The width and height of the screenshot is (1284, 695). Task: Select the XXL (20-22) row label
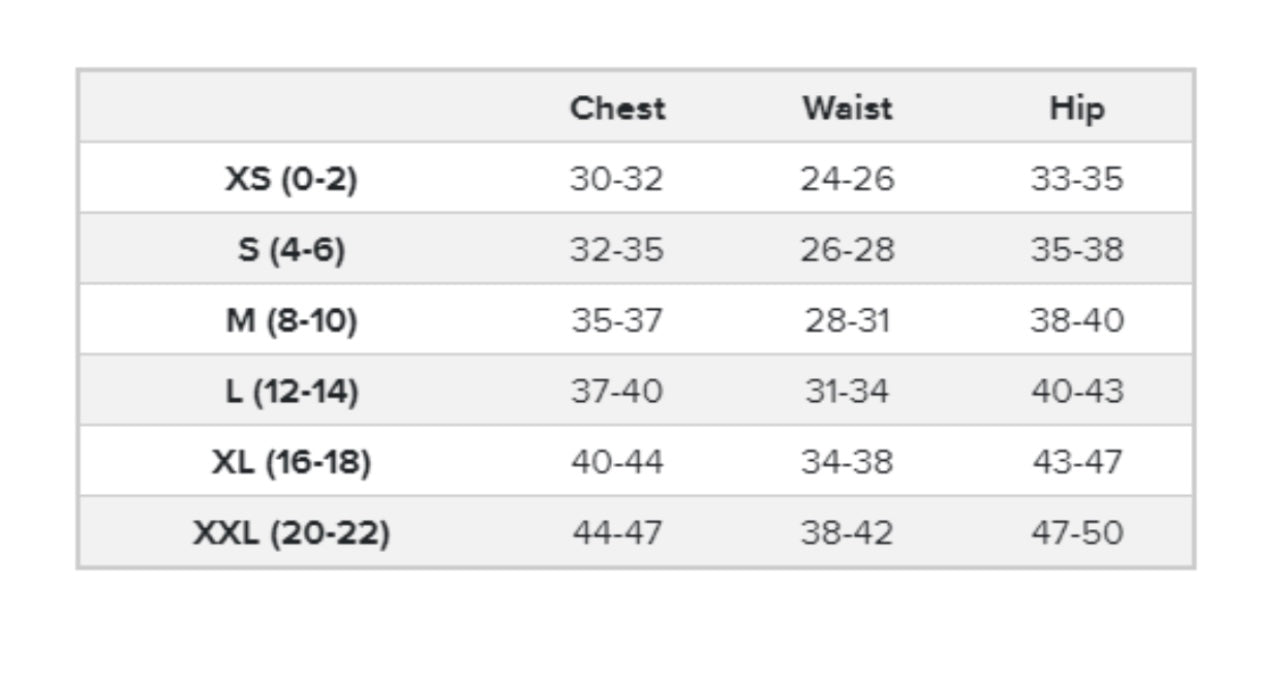coord(291,533)
